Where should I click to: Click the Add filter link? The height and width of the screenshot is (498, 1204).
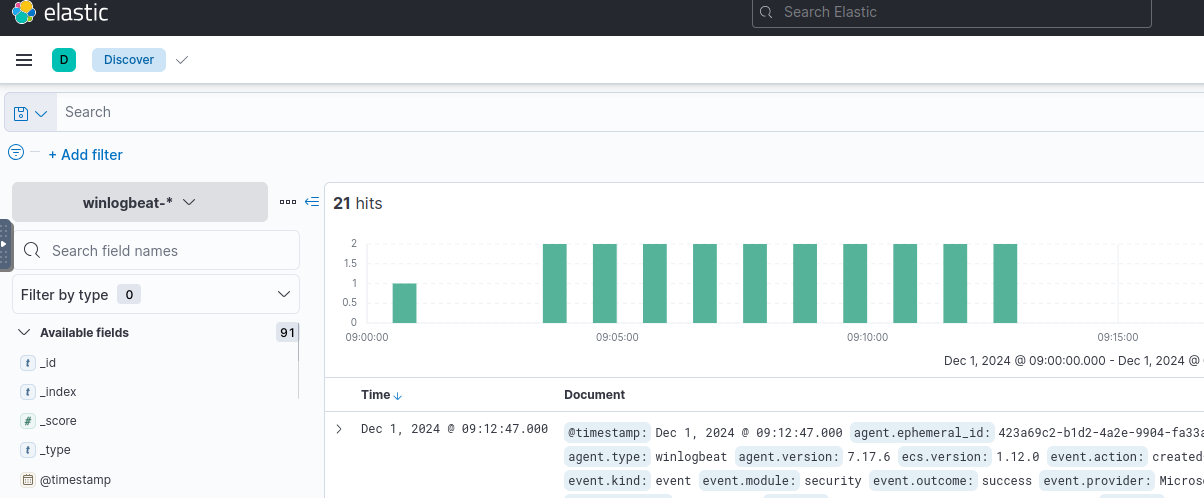click(85, 155)
